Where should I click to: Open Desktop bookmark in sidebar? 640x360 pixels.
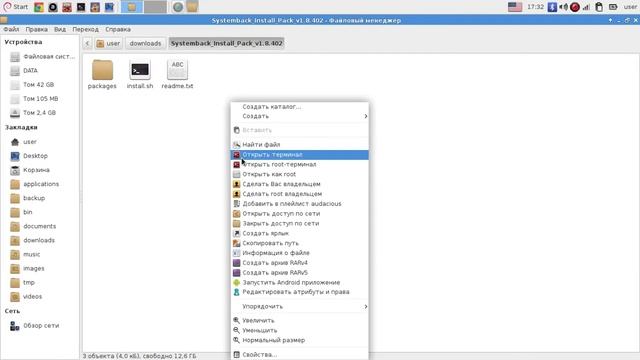[x=29, y=156]
